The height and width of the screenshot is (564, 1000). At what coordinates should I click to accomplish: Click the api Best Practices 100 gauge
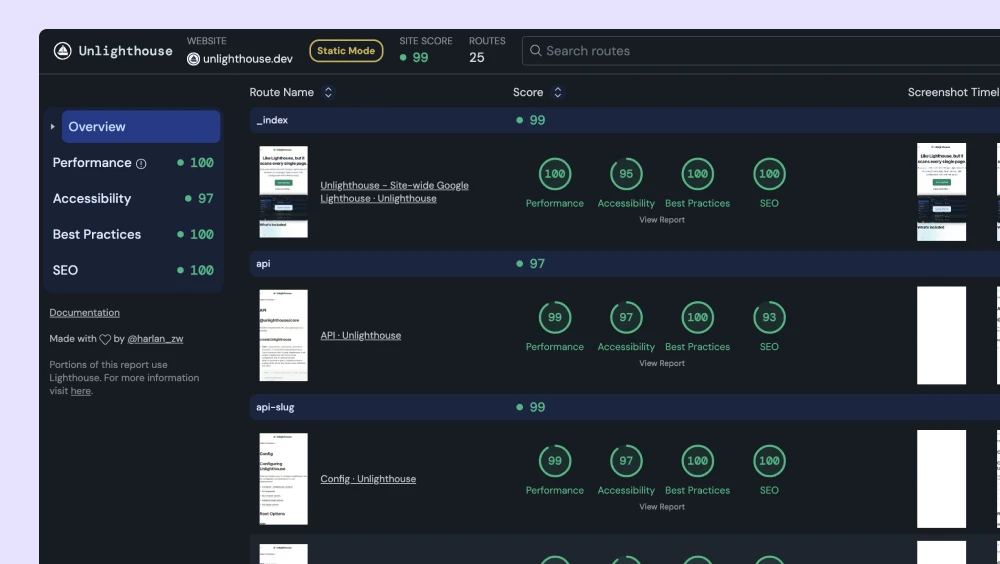point(698,317)
